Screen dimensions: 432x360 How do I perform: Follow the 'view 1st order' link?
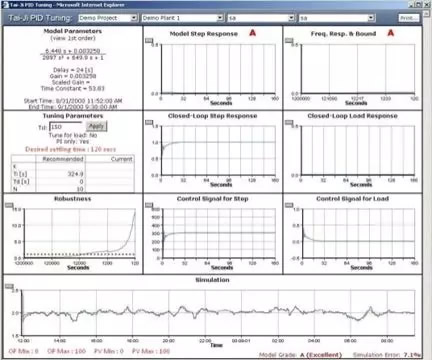[73, 38]
